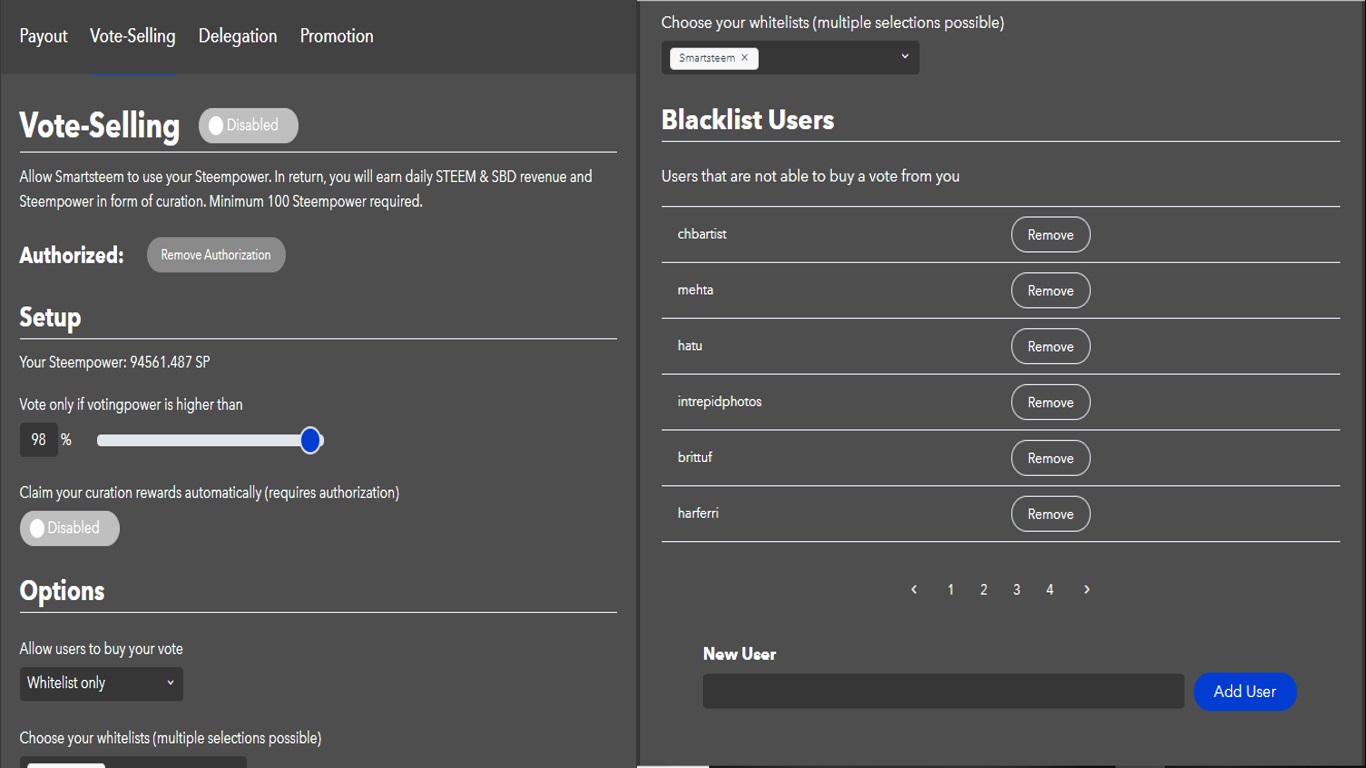The height and width of the screenshot is (768, 1366).
Task: Remove brittuf from the blacklist
Action: coord(1051,459)
